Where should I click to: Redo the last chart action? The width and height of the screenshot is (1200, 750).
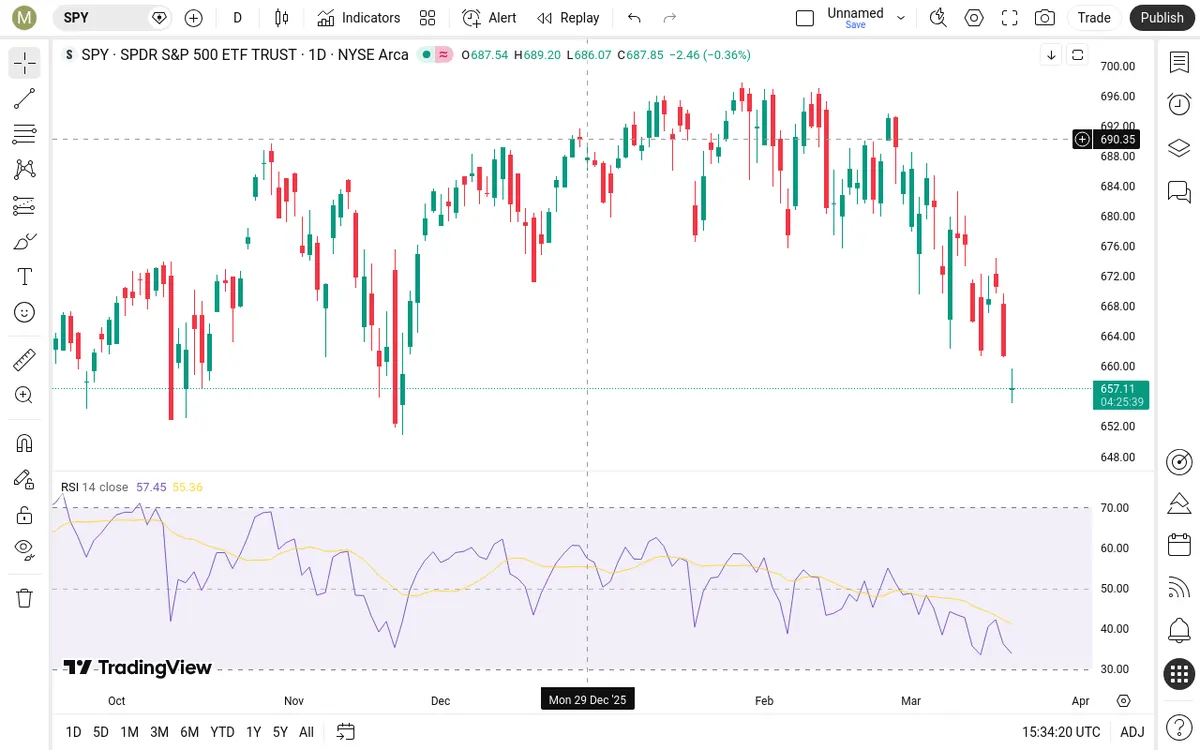coord(670,17)
